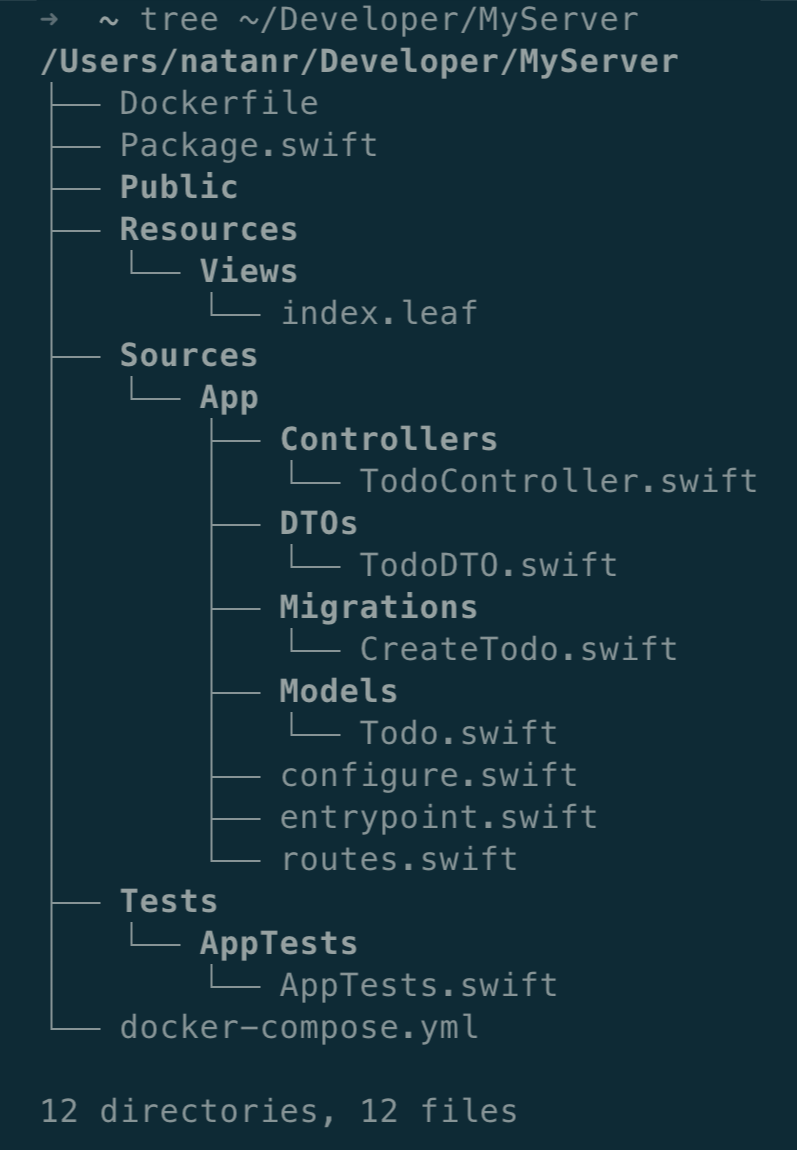This screenshot has width=797, height=1150.
Task: Click the Models folder name
Action: point(338,691)
